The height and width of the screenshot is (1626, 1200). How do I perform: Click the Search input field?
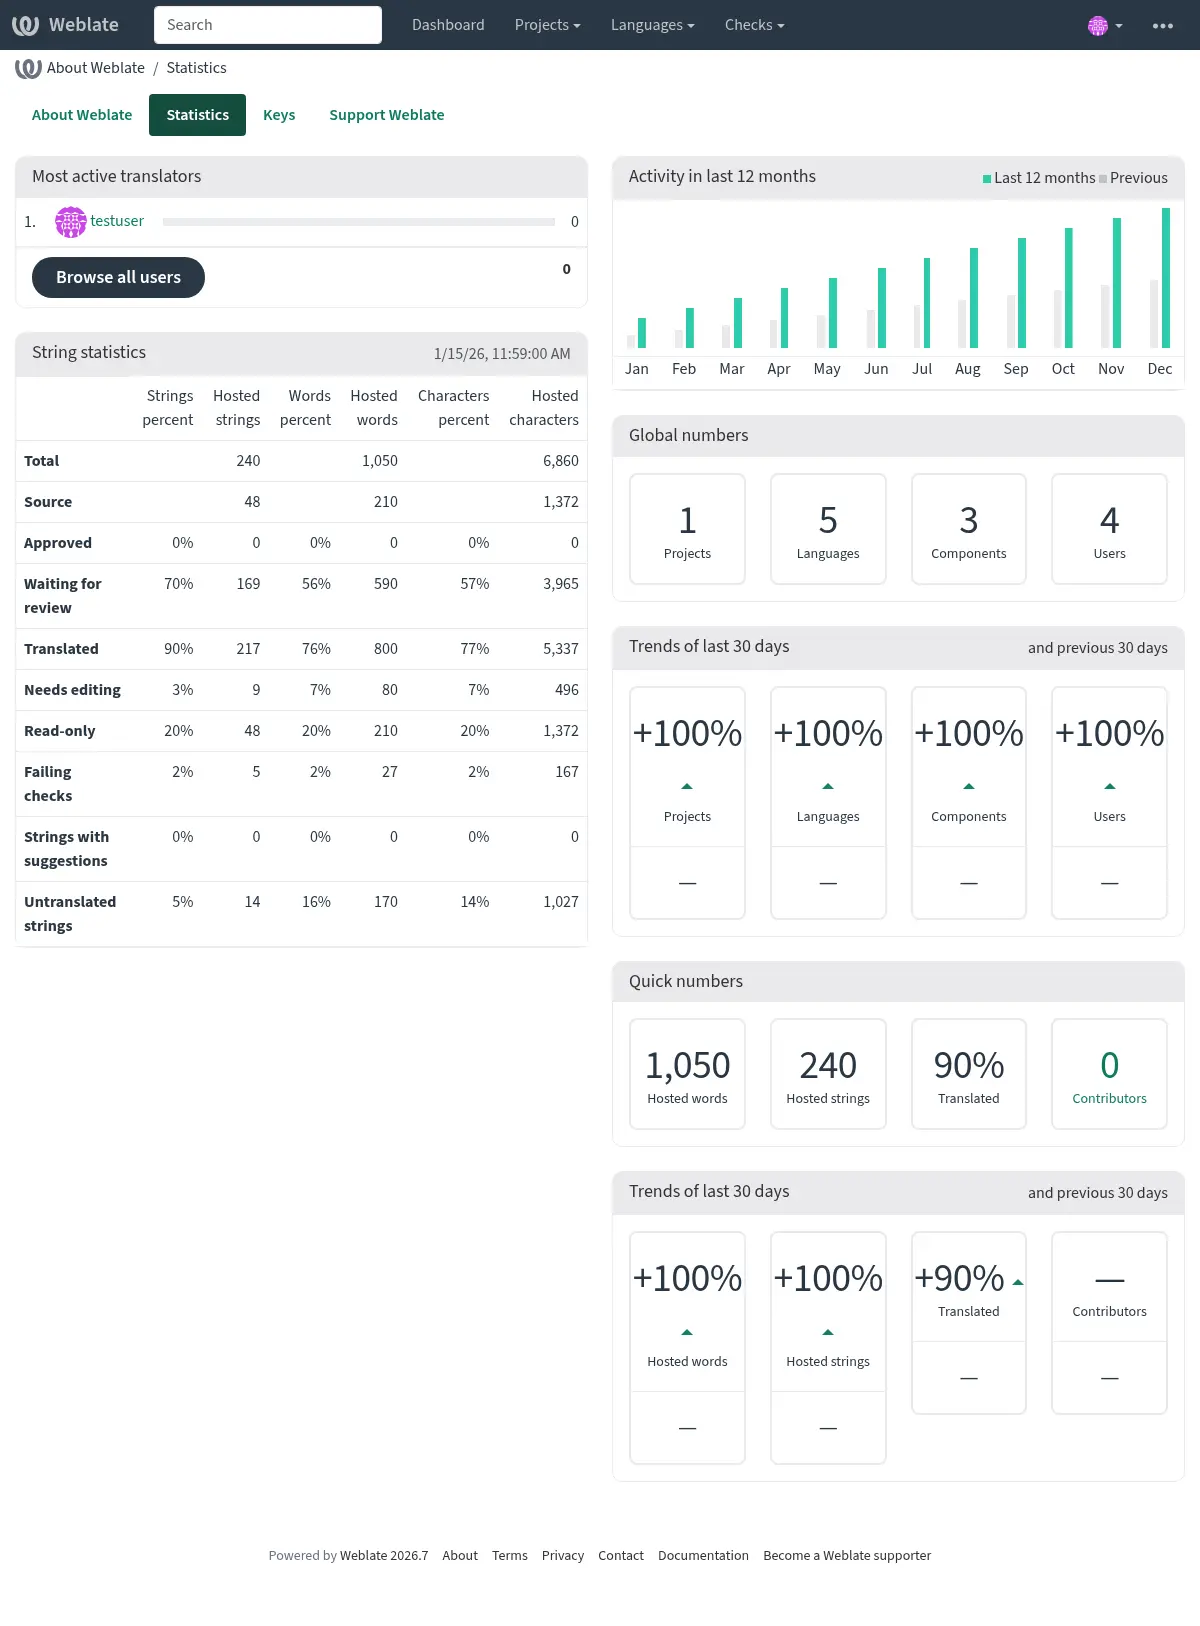[268, 25]
